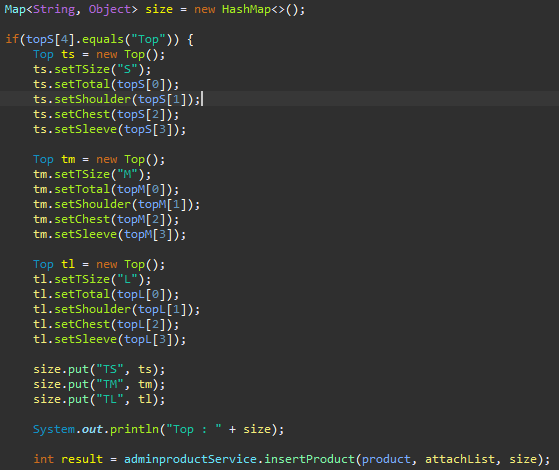Click 'ts.setShoulder(topS[1]);' line
559x470 pixels.
click(117, 99)
